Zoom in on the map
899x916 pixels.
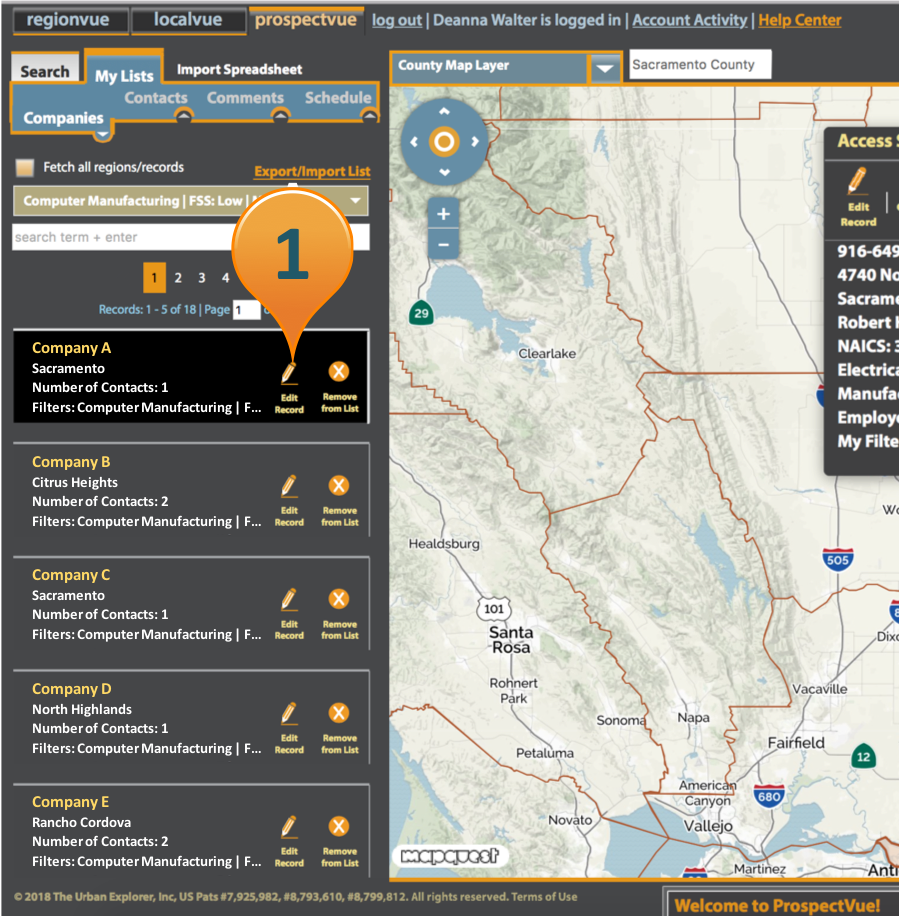[443, 214]
